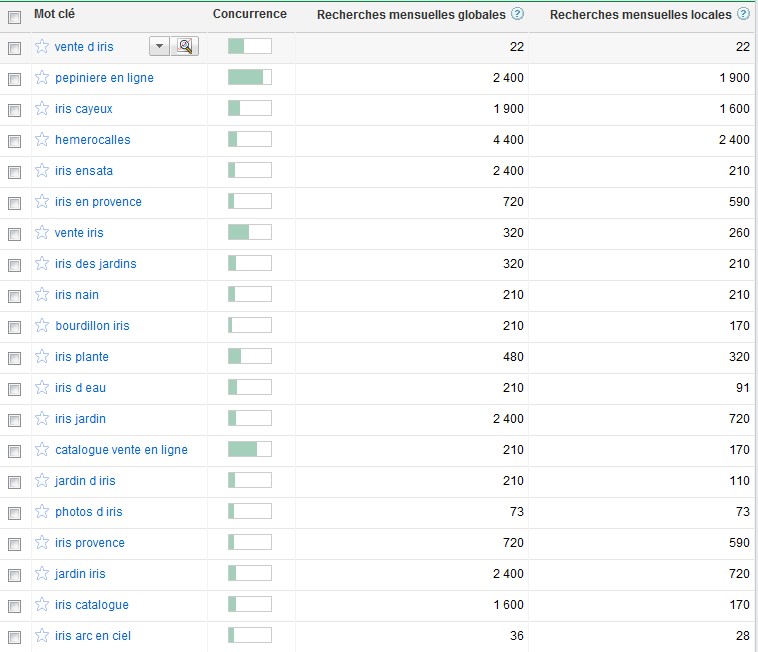The image size is (758, 652).
Task: Star the keyword 'iris cayeux'
Action: pos(42,108)
